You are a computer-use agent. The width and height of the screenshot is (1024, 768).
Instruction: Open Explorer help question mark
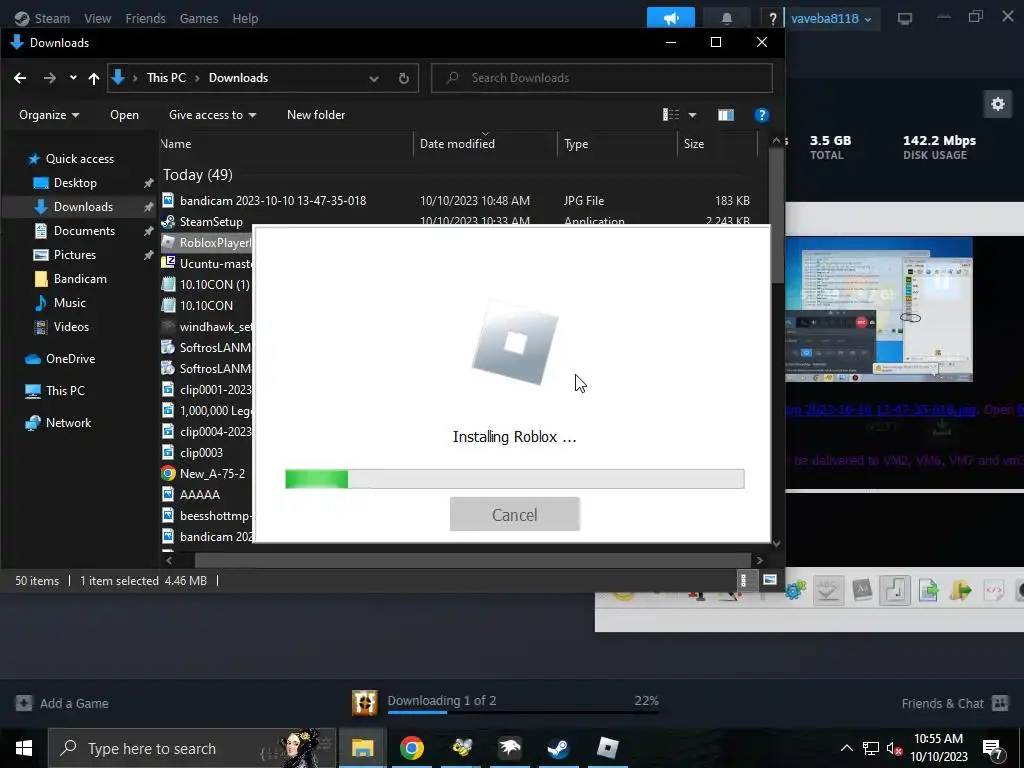coord(761,116)
